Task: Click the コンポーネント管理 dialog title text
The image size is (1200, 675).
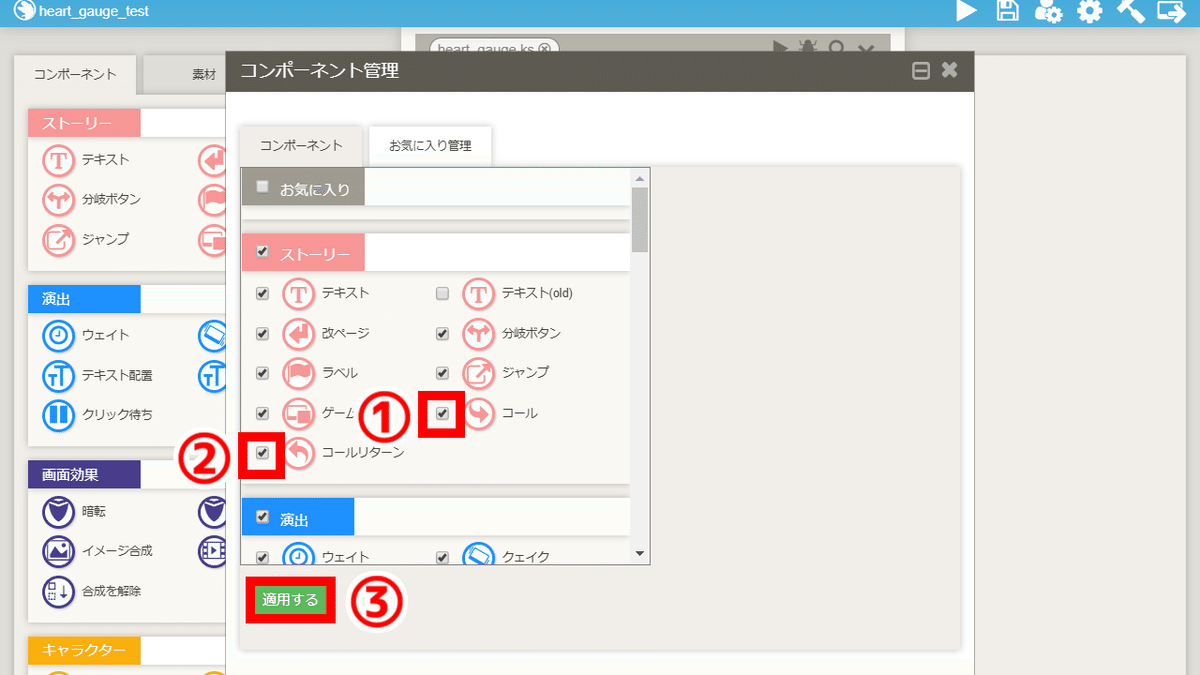Action: tap(320, 71)
